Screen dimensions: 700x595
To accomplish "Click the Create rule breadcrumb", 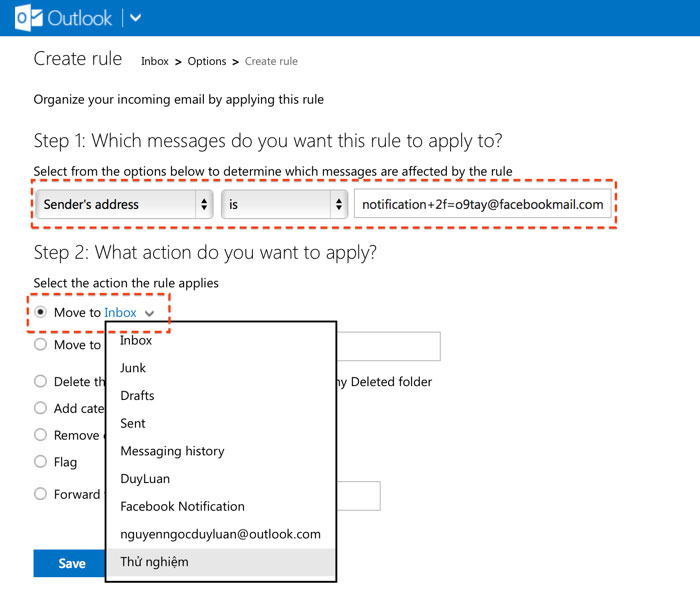I will coord(271,61).
